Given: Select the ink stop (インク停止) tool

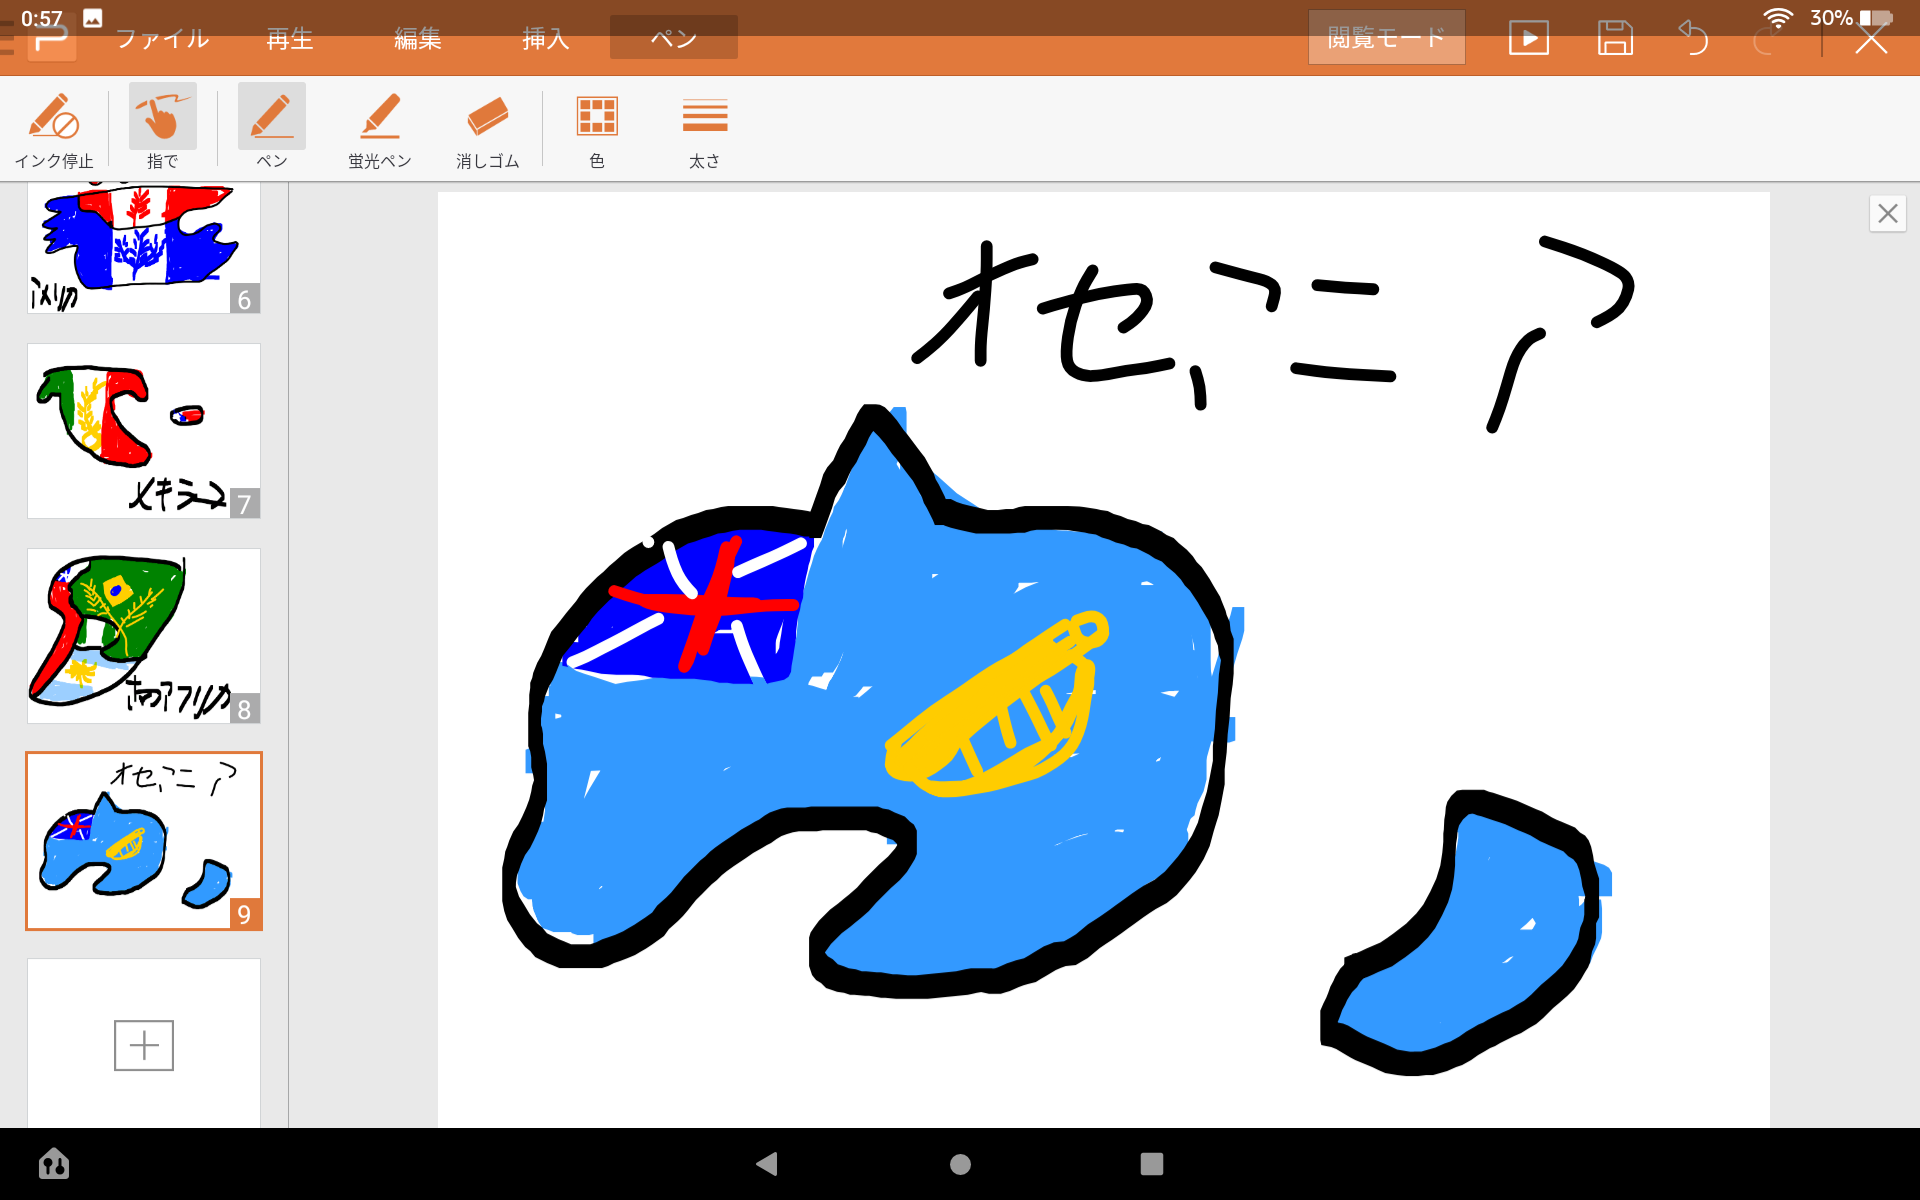Looking at the screenshot, I should click(x=54, y=130).
